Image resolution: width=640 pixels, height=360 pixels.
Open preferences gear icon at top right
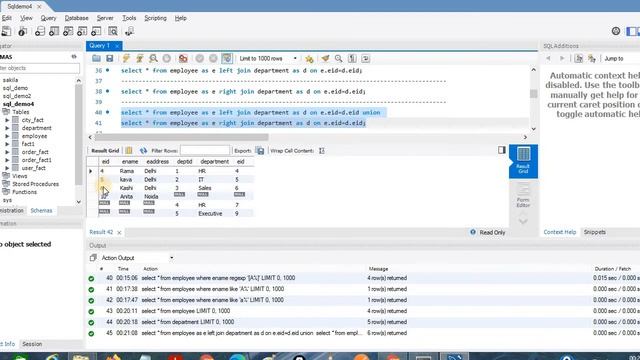(x=616, y=31)
